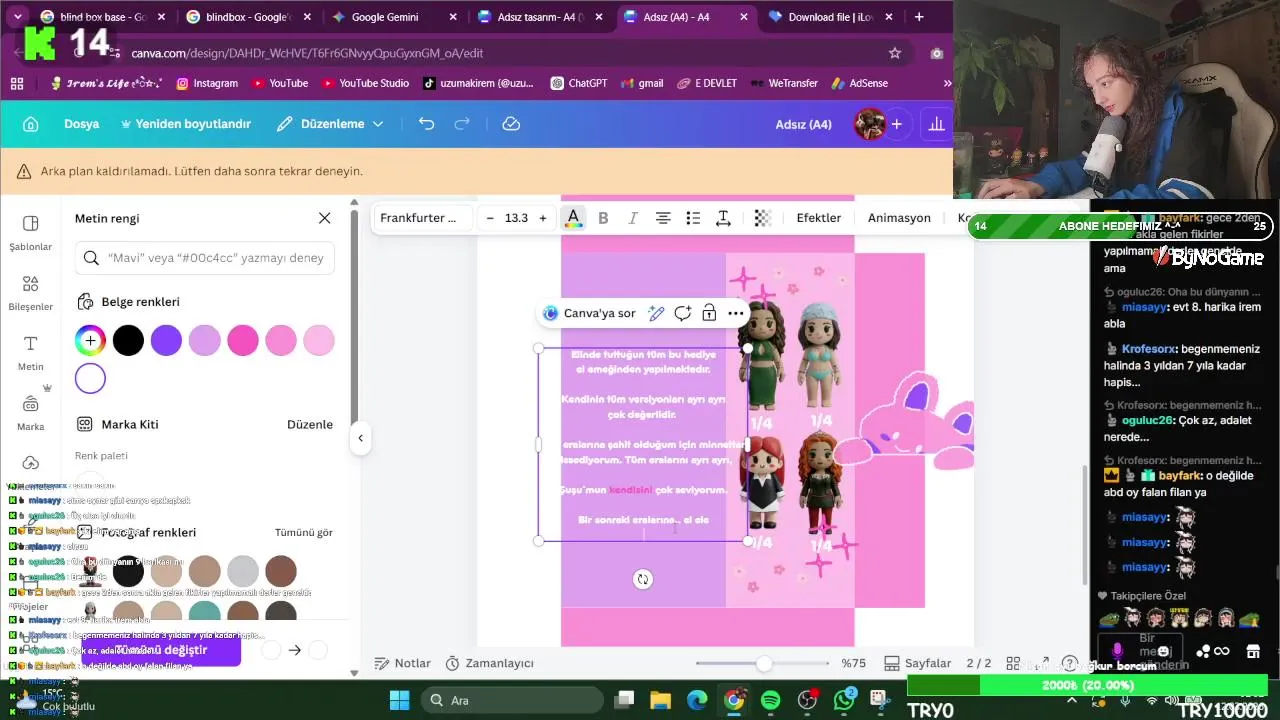
Task: Adjust zoom slider handle
Action: click(x=764, y=664)
